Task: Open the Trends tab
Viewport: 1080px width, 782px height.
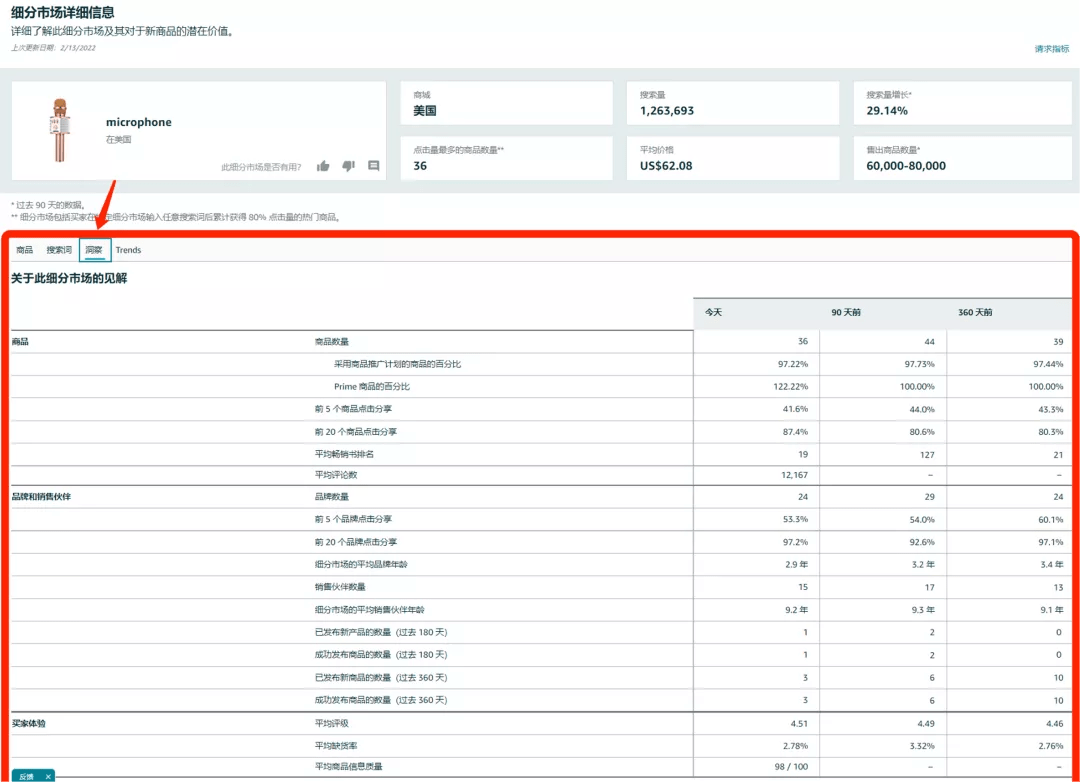Action: [128, 250]
